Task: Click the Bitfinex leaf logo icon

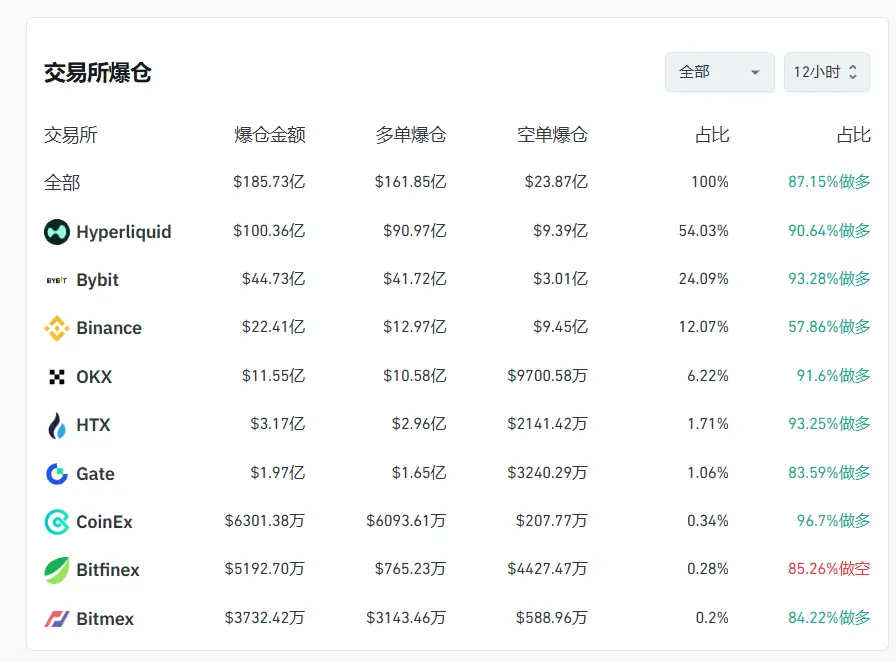Action: (57, 570)
